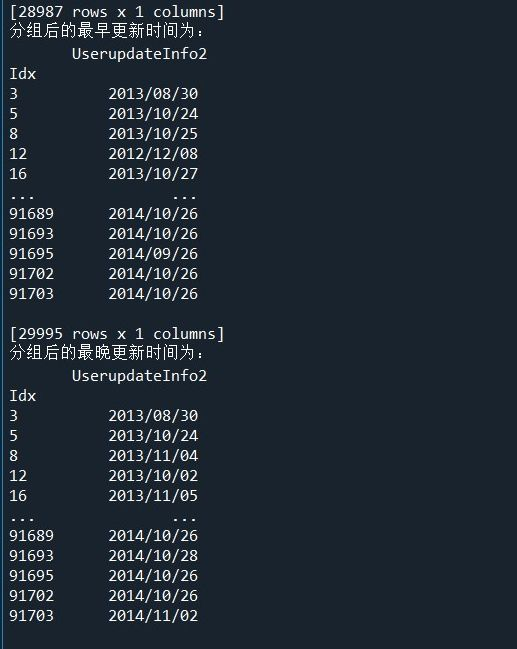Screen dimensions: 517x649
Task: Click the date 2013/10/25 beside Idx 8
Action: [153, 134]
